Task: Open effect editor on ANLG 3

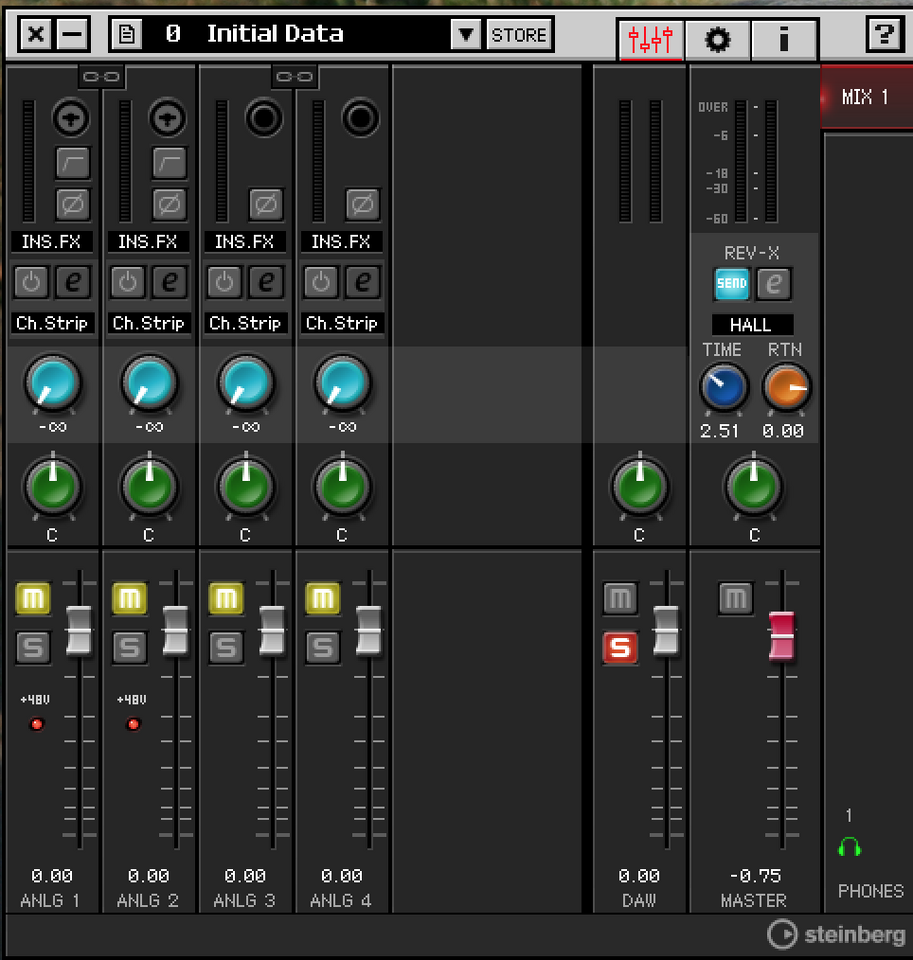Action: 266,282
